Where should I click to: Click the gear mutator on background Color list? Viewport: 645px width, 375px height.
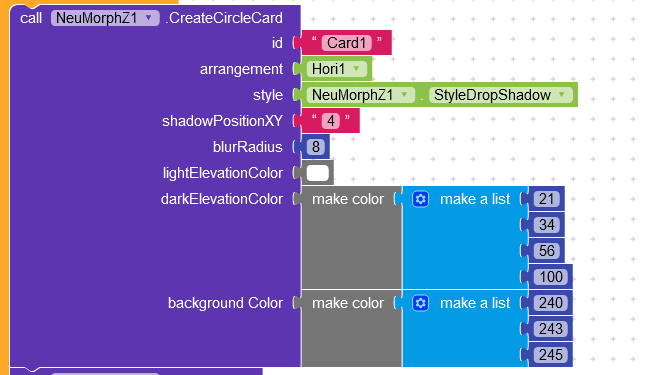tap(420, 303)
